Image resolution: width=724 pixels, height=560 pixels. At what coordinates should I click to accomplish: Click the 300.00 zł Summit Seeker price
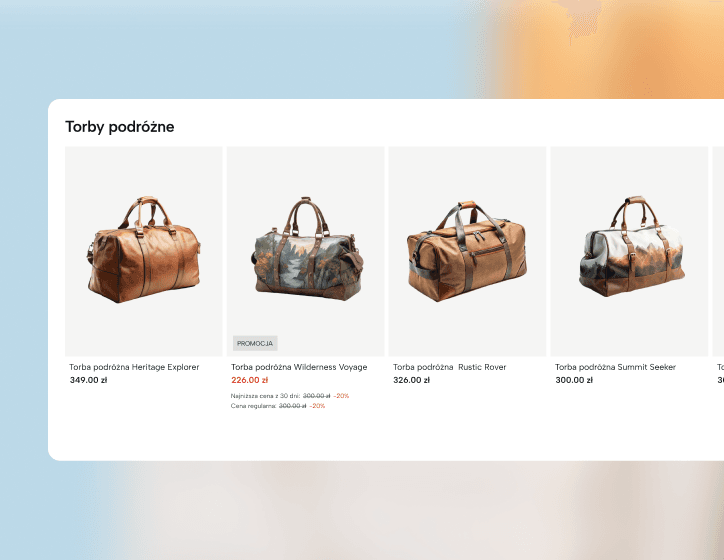pyautogui.click(x=574, y=380)
